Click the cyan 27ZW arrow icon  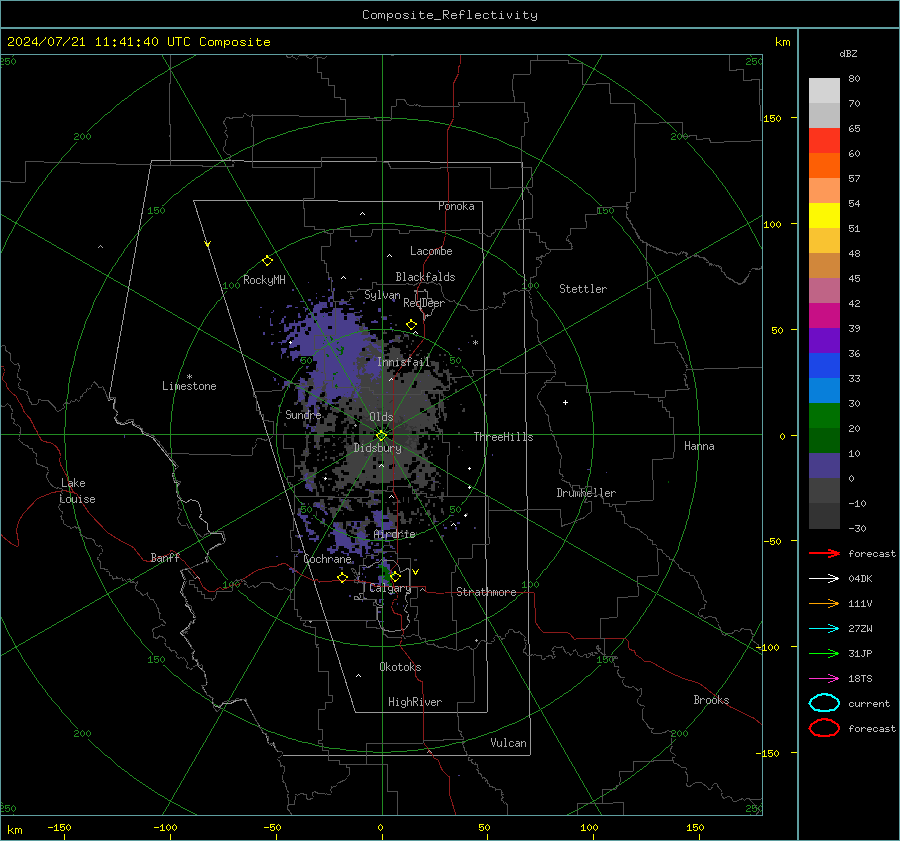tap(824, 629)
